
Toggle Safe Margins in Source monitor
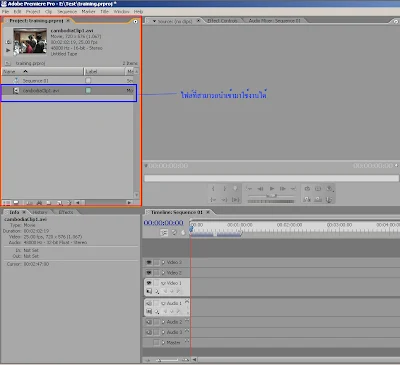click(318, 189)
